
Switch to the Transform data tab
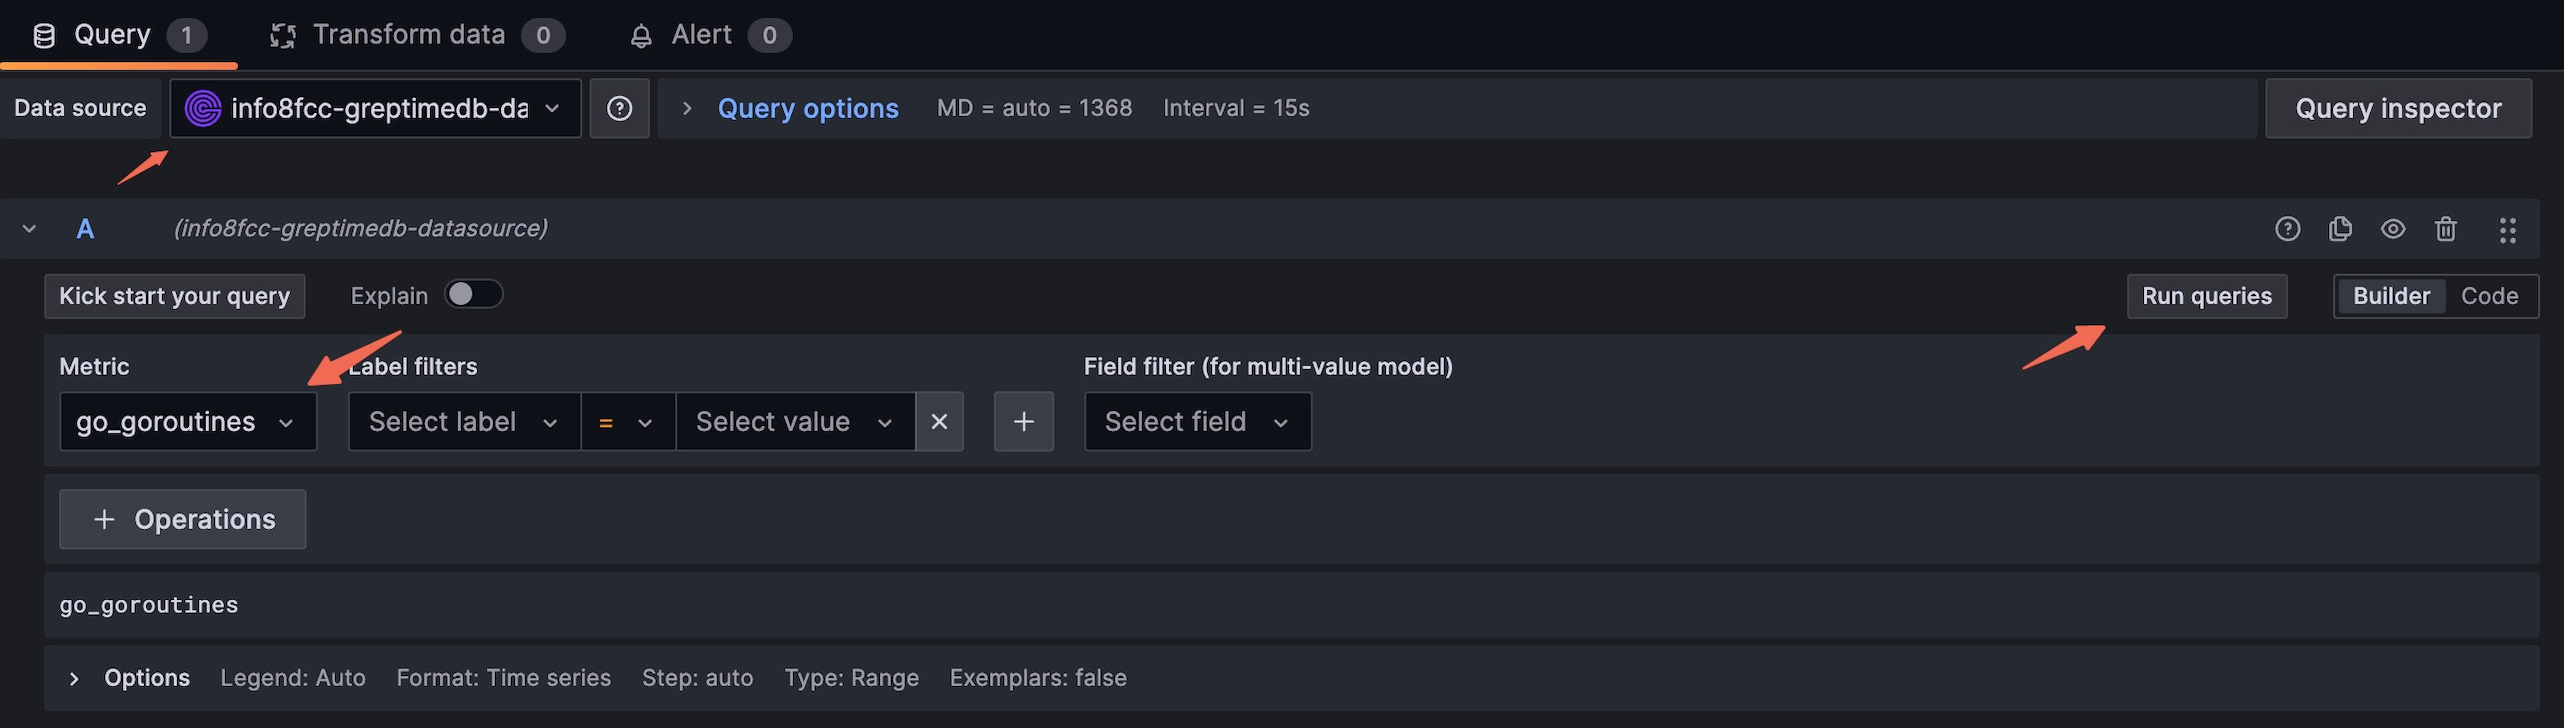410,34
